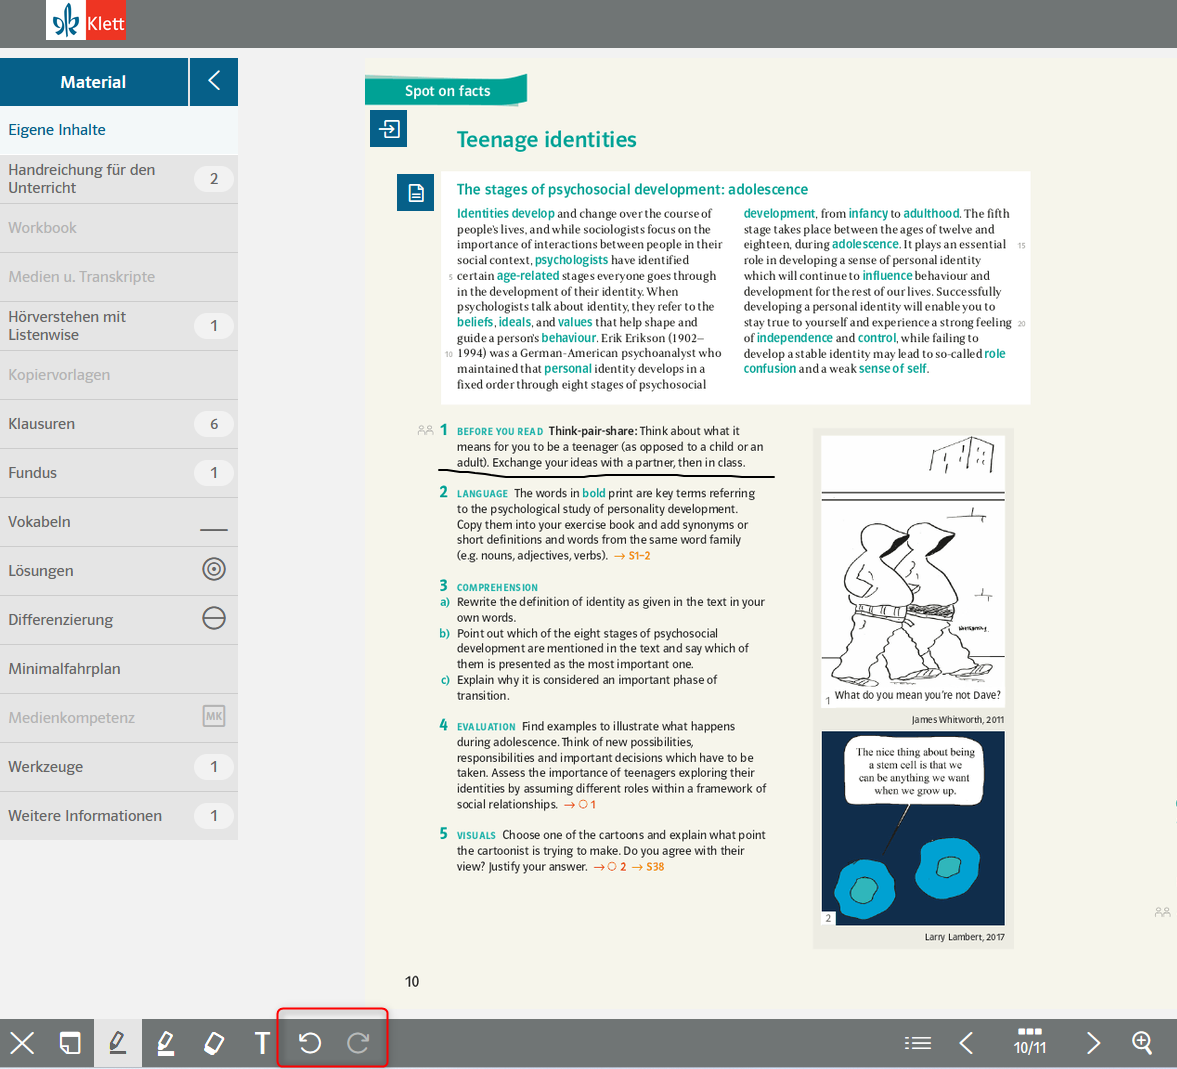
Task: Click the heading 'The stages of psychosocial development'
Action: [x=632, y=189]
